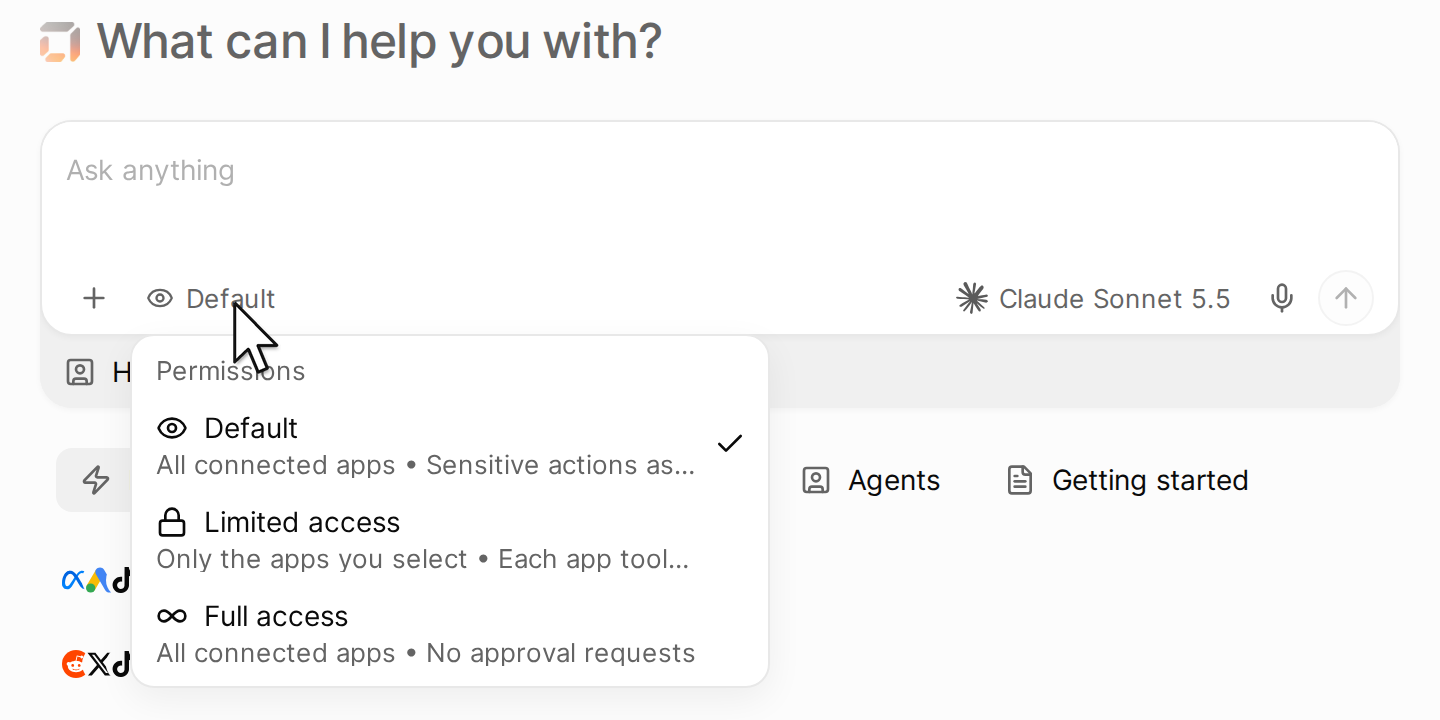Click the microphone voice input icon
Screen dimensions: 1440x720
click(1281, 298)
